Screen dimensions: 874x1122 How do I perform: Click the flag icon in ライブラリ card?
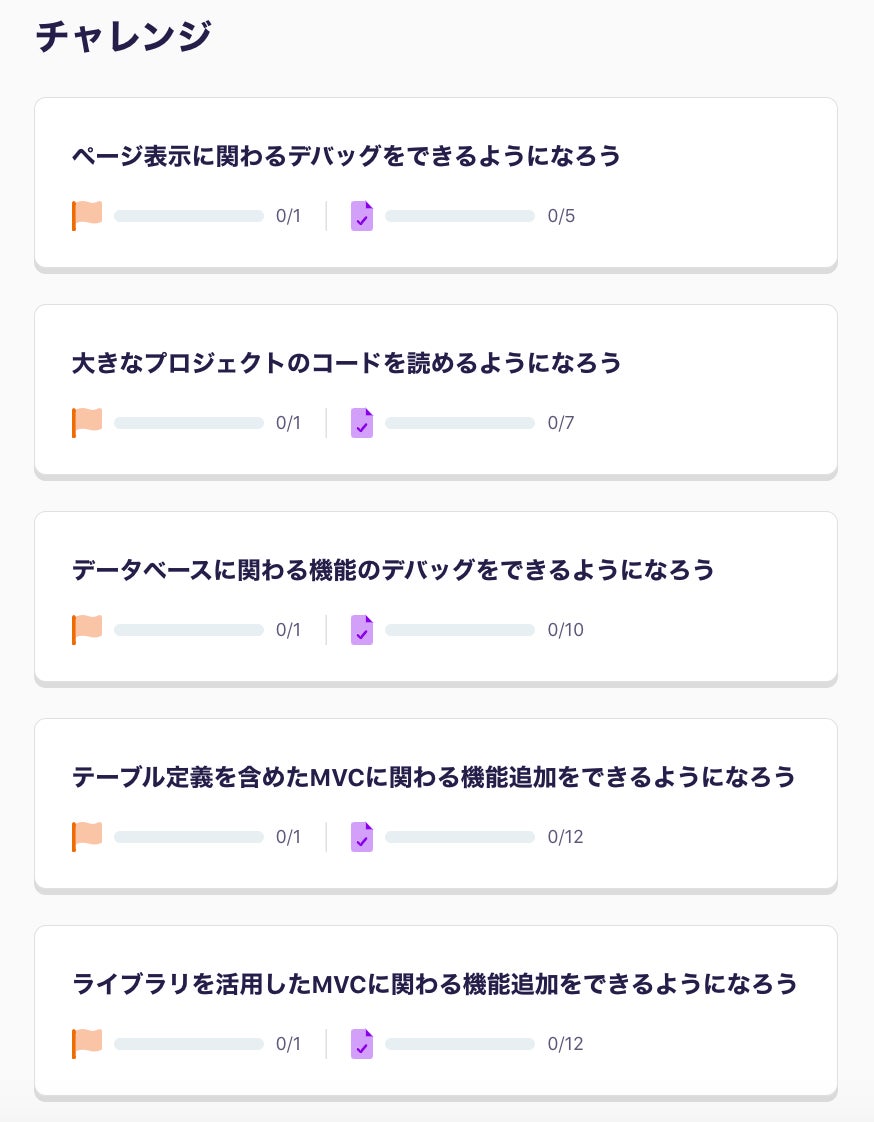click(87, 1044)
